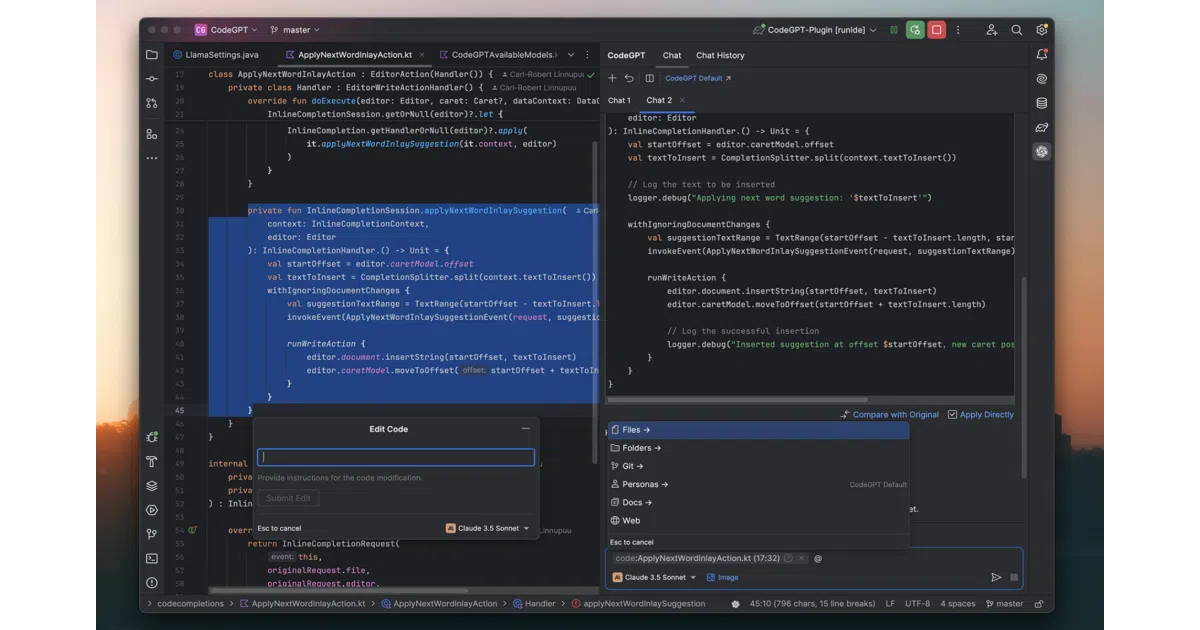Select the CodeGPT tool window icon in right sidebar
The image size is (1200, 630).
(1042, 152)
